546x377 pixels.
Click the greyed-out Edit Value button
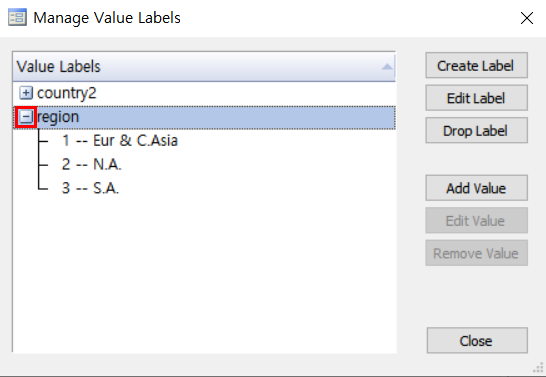[476, 221]
